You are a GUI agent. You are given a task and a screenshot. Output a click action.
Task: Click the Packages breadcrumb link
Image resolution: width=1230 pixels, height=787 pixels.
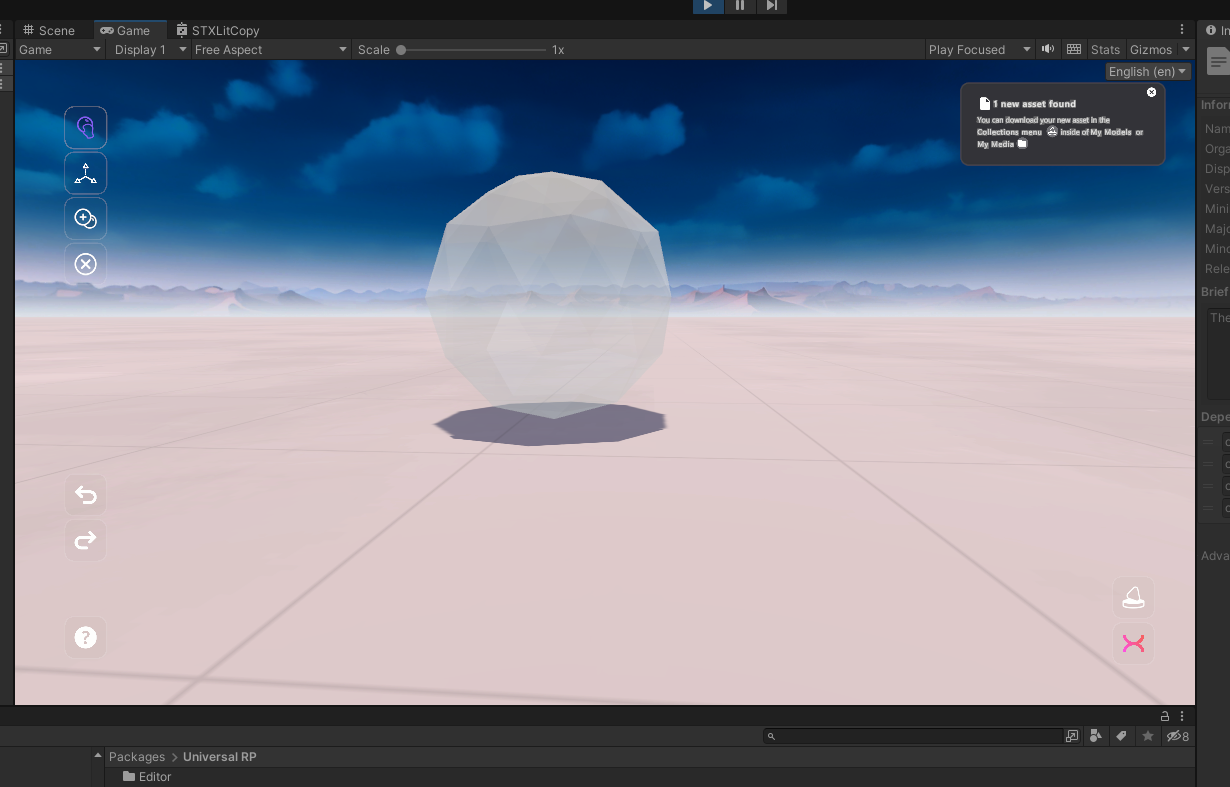pos(137,757)
